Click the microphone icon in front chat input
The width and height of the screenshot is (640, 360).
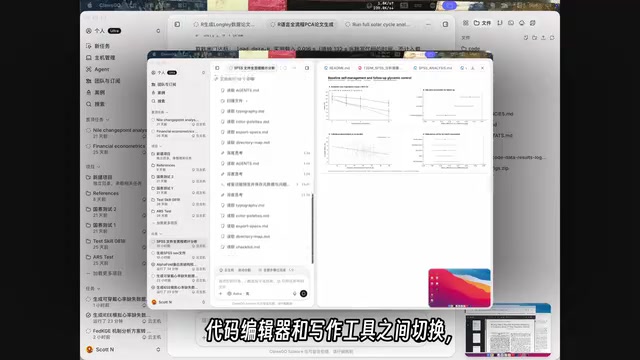point(294,293)
